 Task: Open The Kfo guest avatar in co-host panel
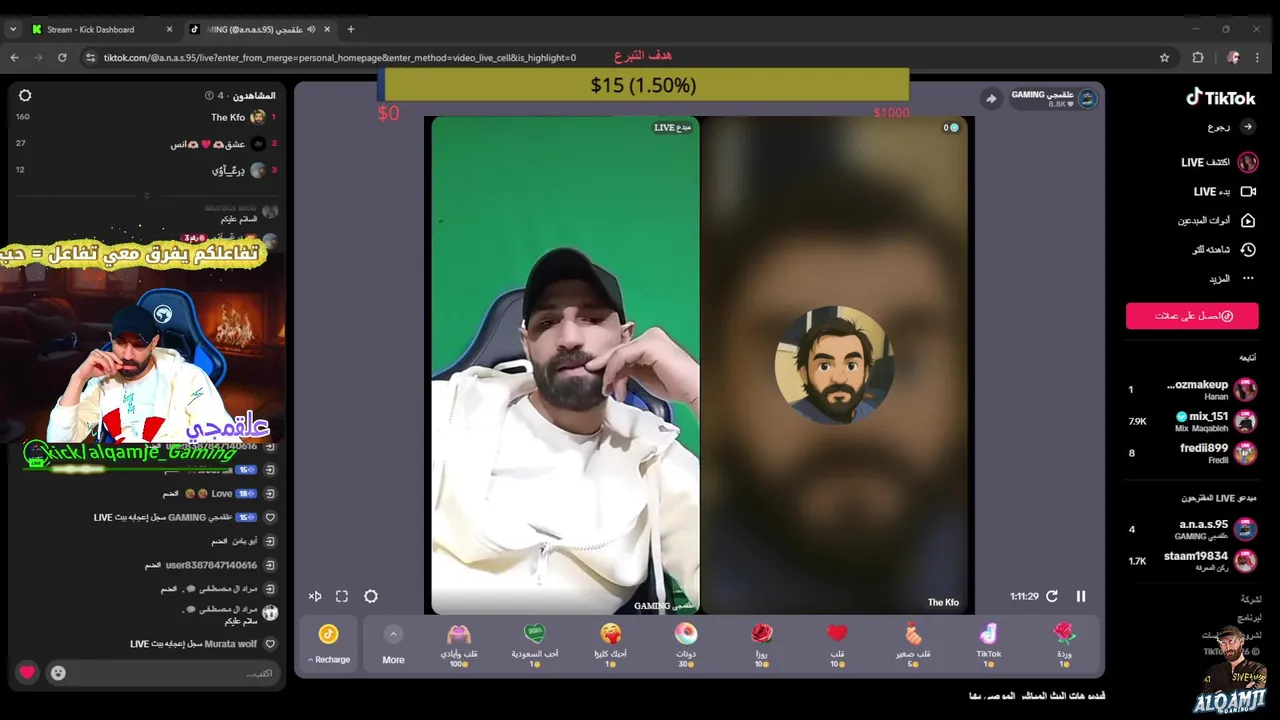(834, 365)
